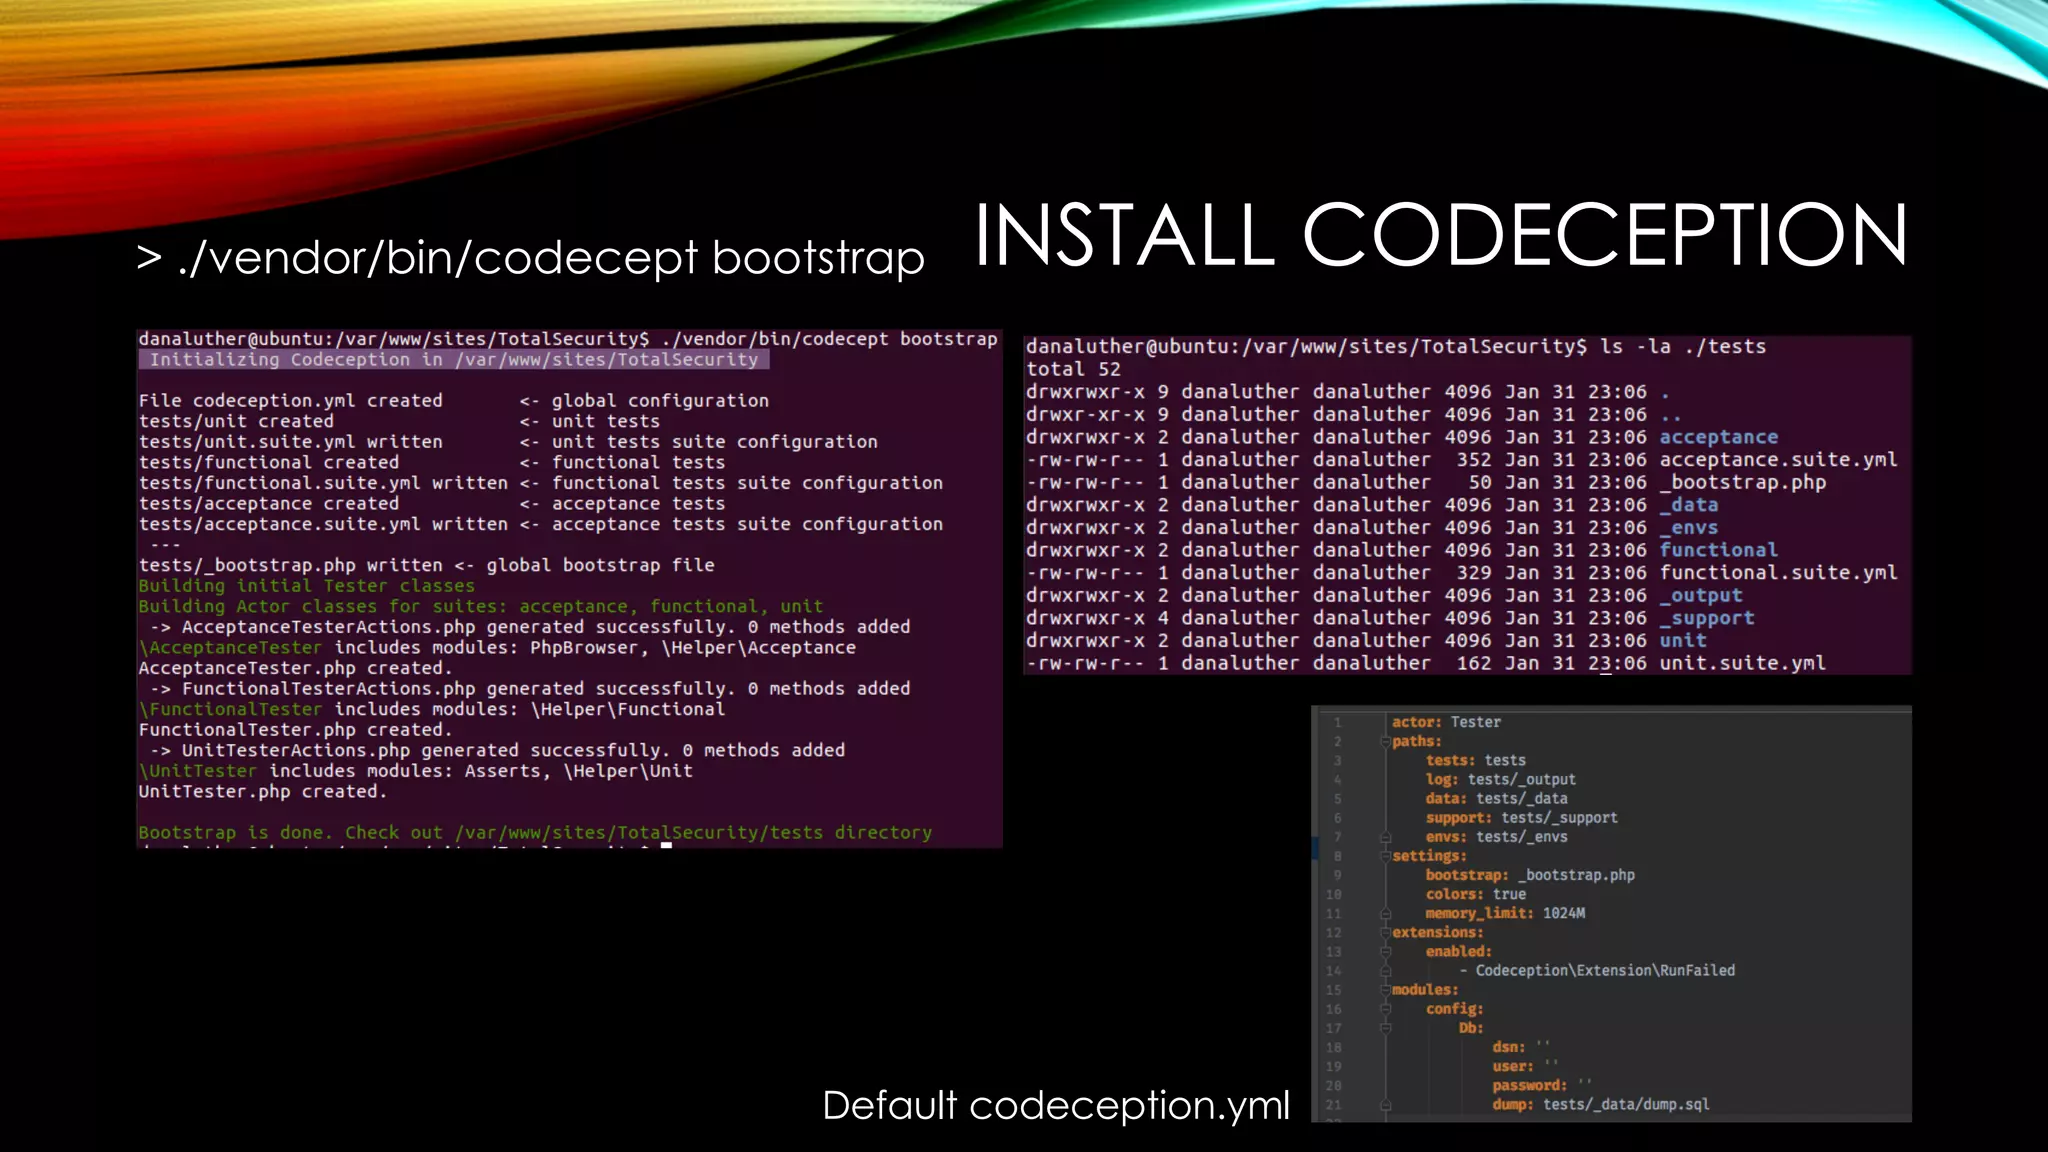Image resolution: width=2048 pixels, height=1152 pixels.
Task: Collapse the 'Db:' fold marker in YAML editor
Action: click(x=1386, y=1028)
